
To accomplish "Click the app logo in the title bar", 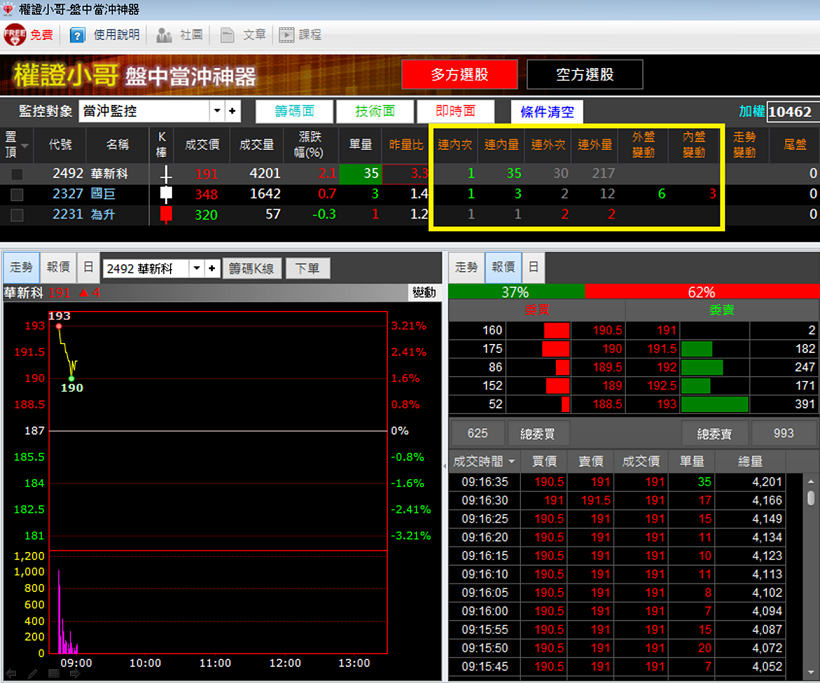I will tap(8, 9).
